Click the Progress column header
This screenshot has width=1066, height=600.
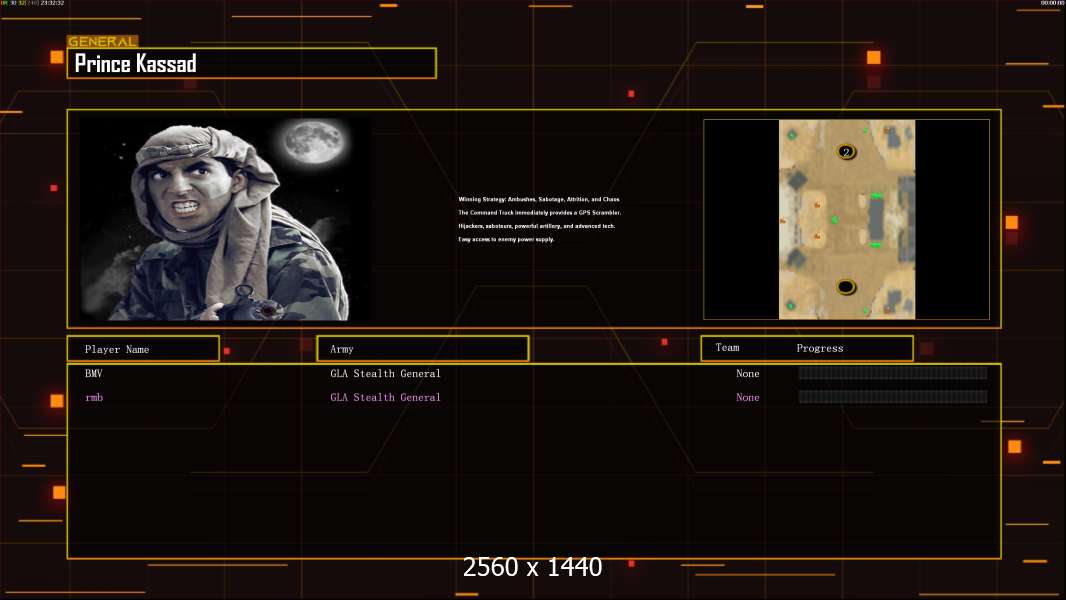819,348
